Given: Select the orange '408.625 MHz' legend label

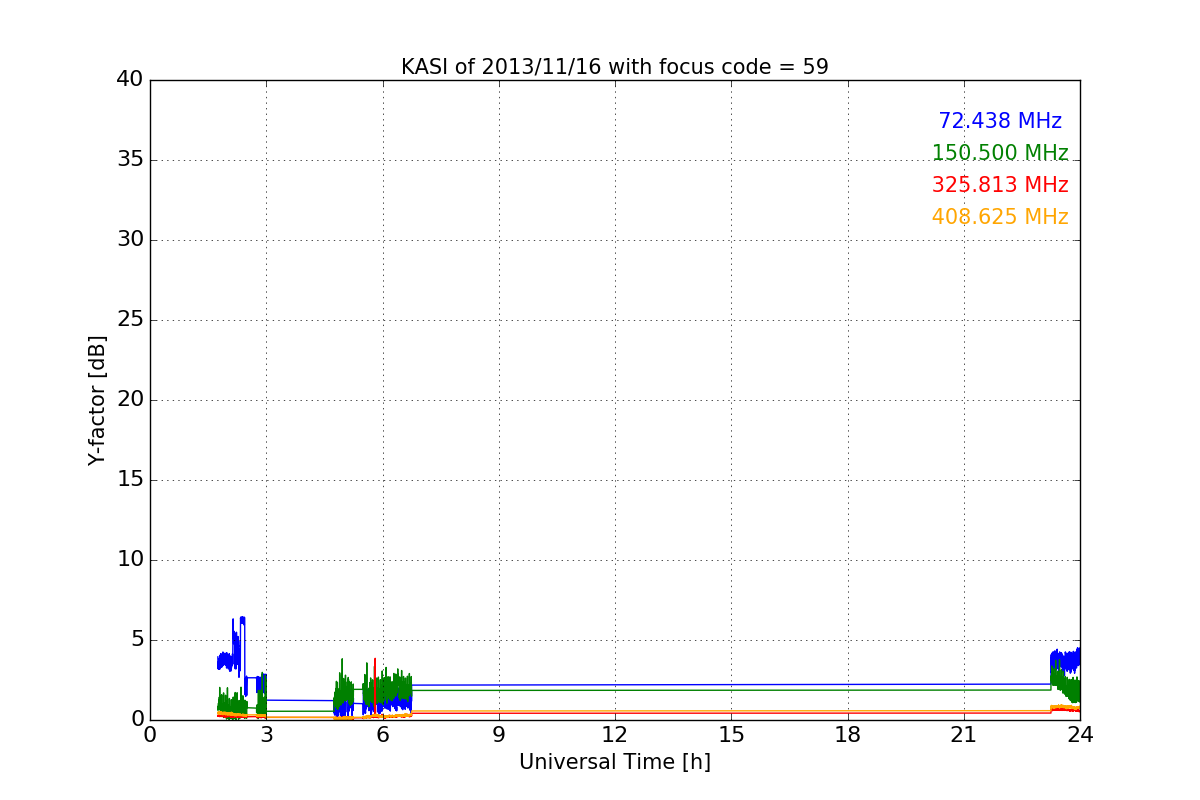Looking at the screenshot, I should (1000, 217).
